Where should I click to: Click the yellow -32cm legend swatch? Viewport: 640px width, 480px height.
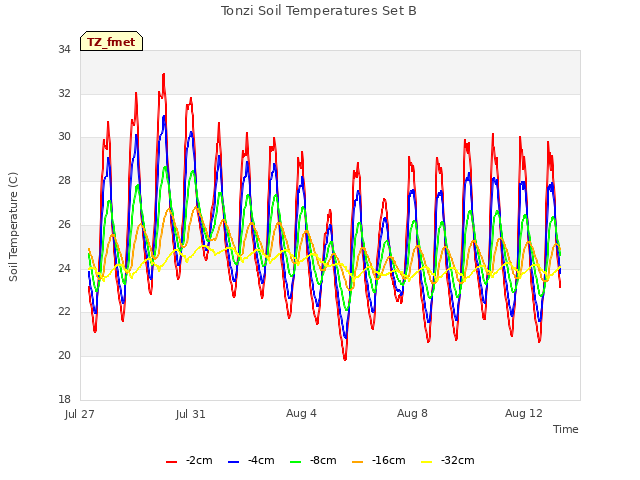426,462
